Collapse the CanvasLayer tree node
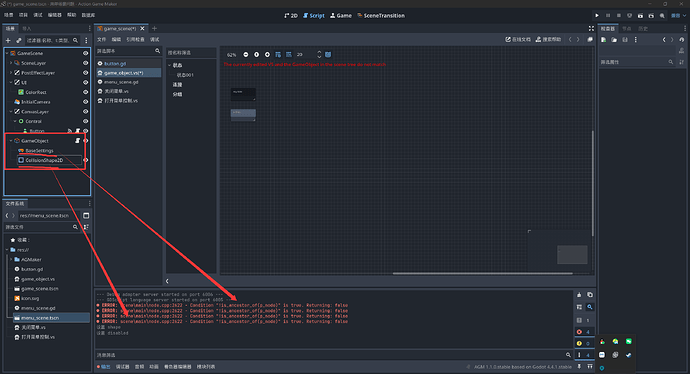This screenshot has width=690, height=374. (x=11, y=111)
